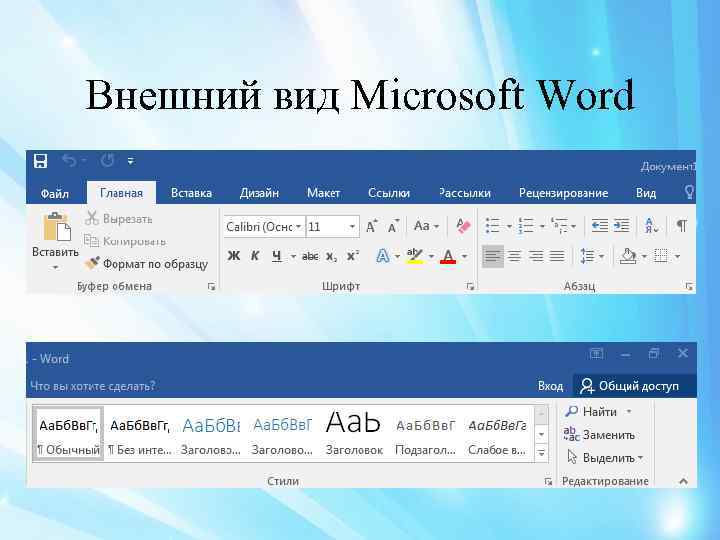Click the Вход sign-in link
Screen dimensions: 720x540
[x=551, y=386]
